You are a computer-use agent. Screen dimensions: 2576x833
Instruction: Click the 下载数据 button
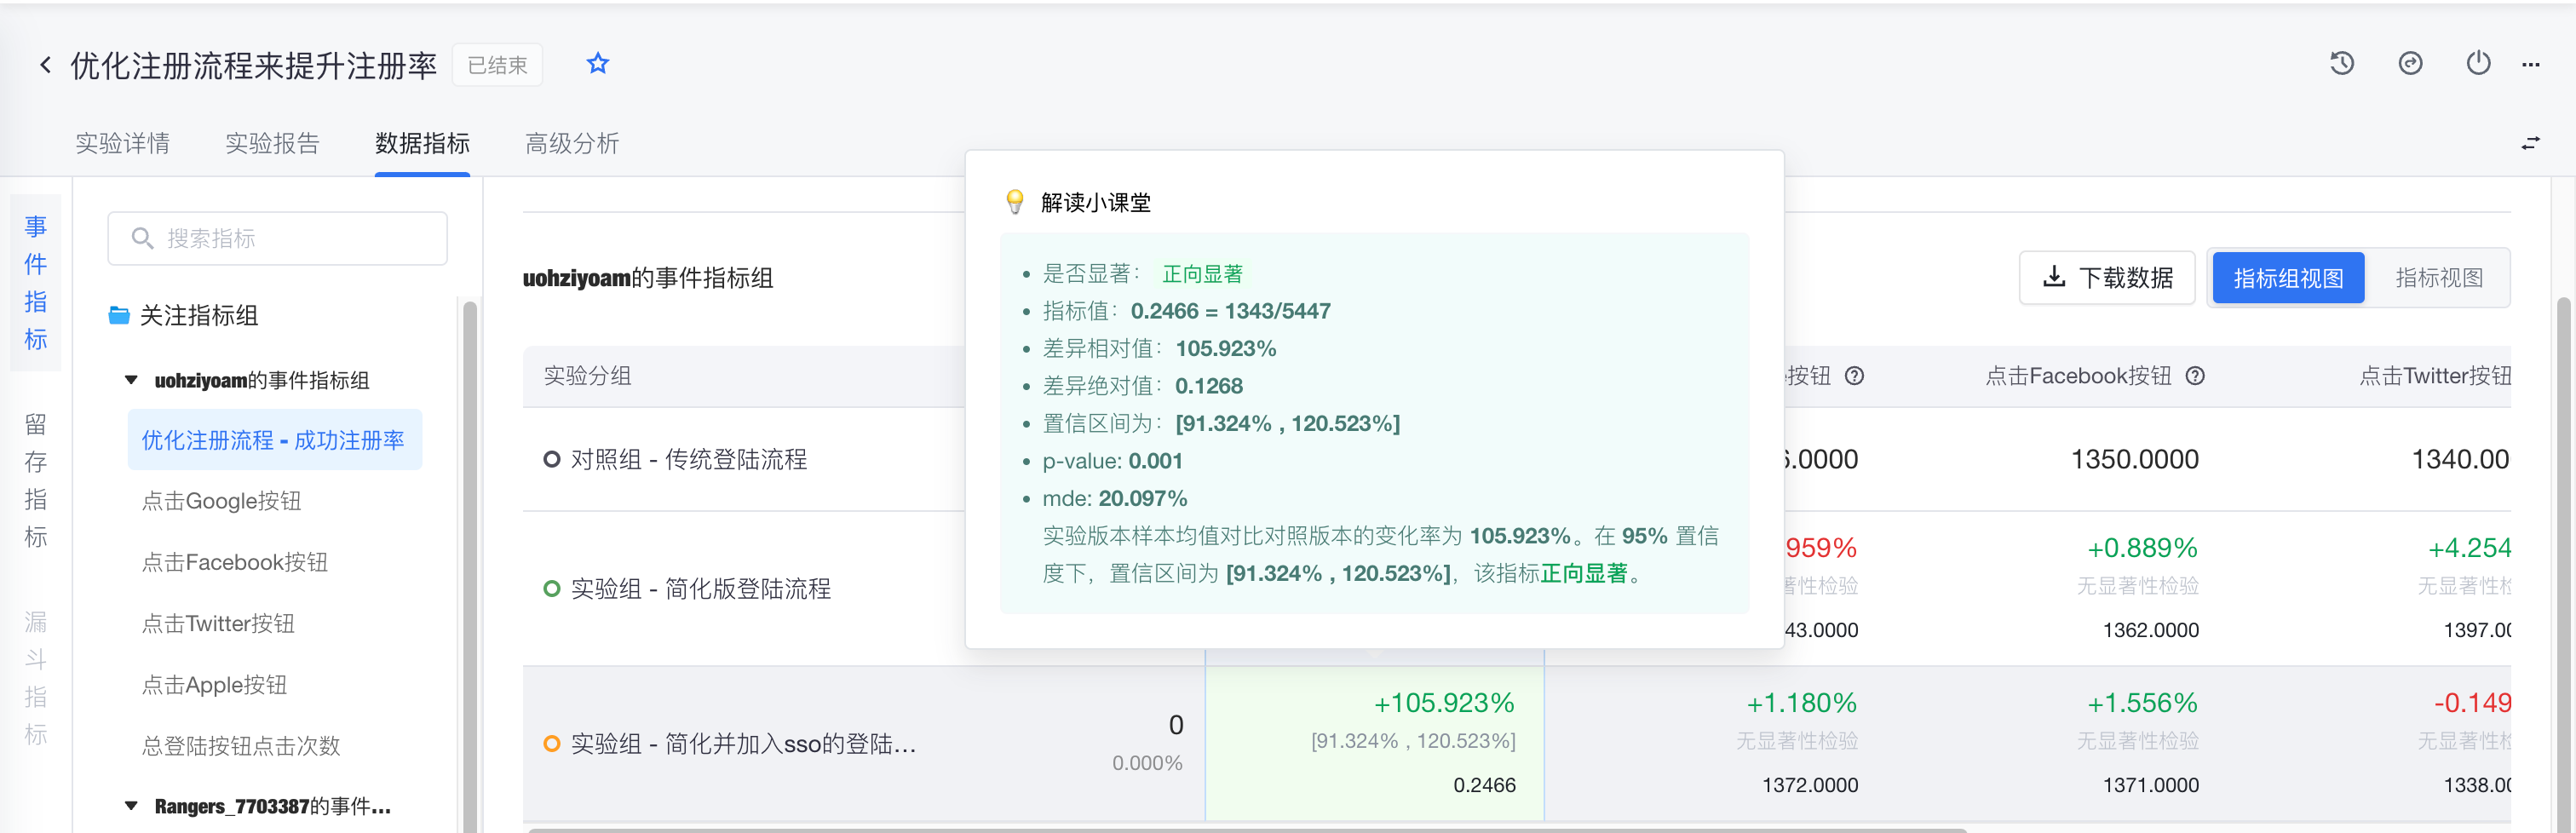coord(2107,277)
